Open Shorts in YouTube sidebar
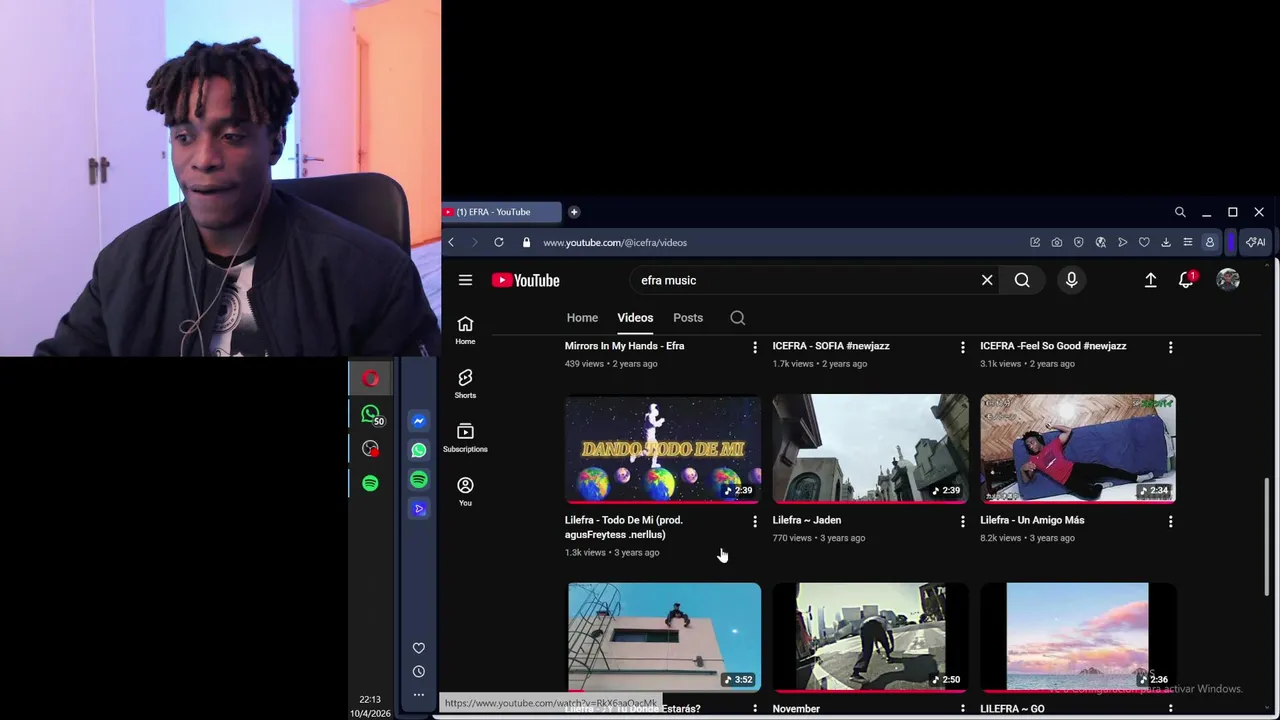1280x720 pixels. click(x=465, y=384)
